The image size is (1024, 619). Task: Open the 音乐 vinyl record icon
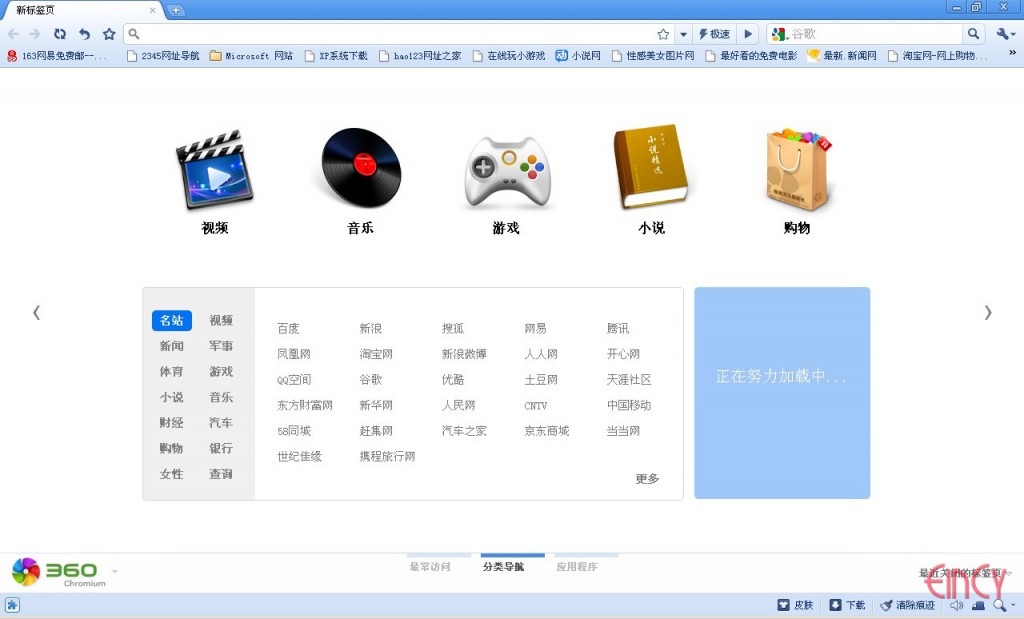[x=360, y=167]
